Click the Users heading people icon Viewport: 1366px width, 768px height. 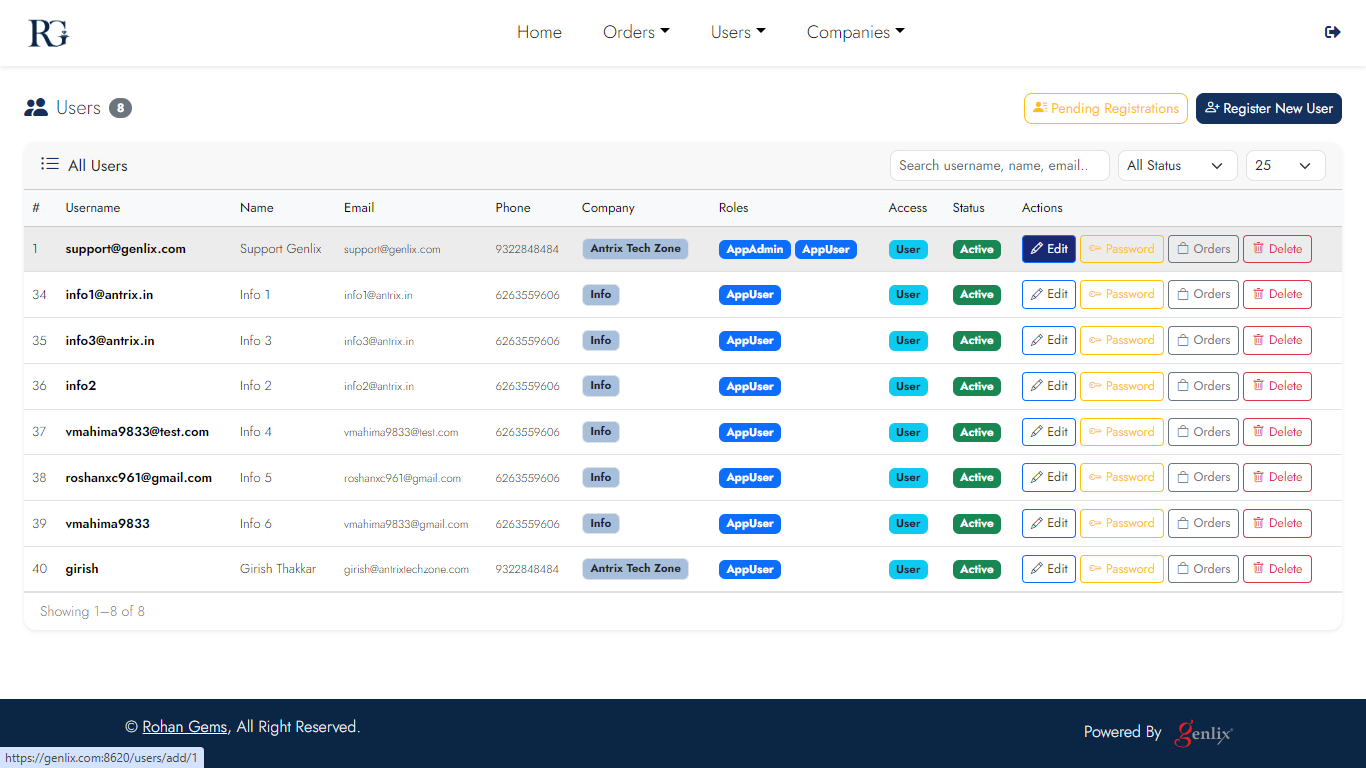36,108
